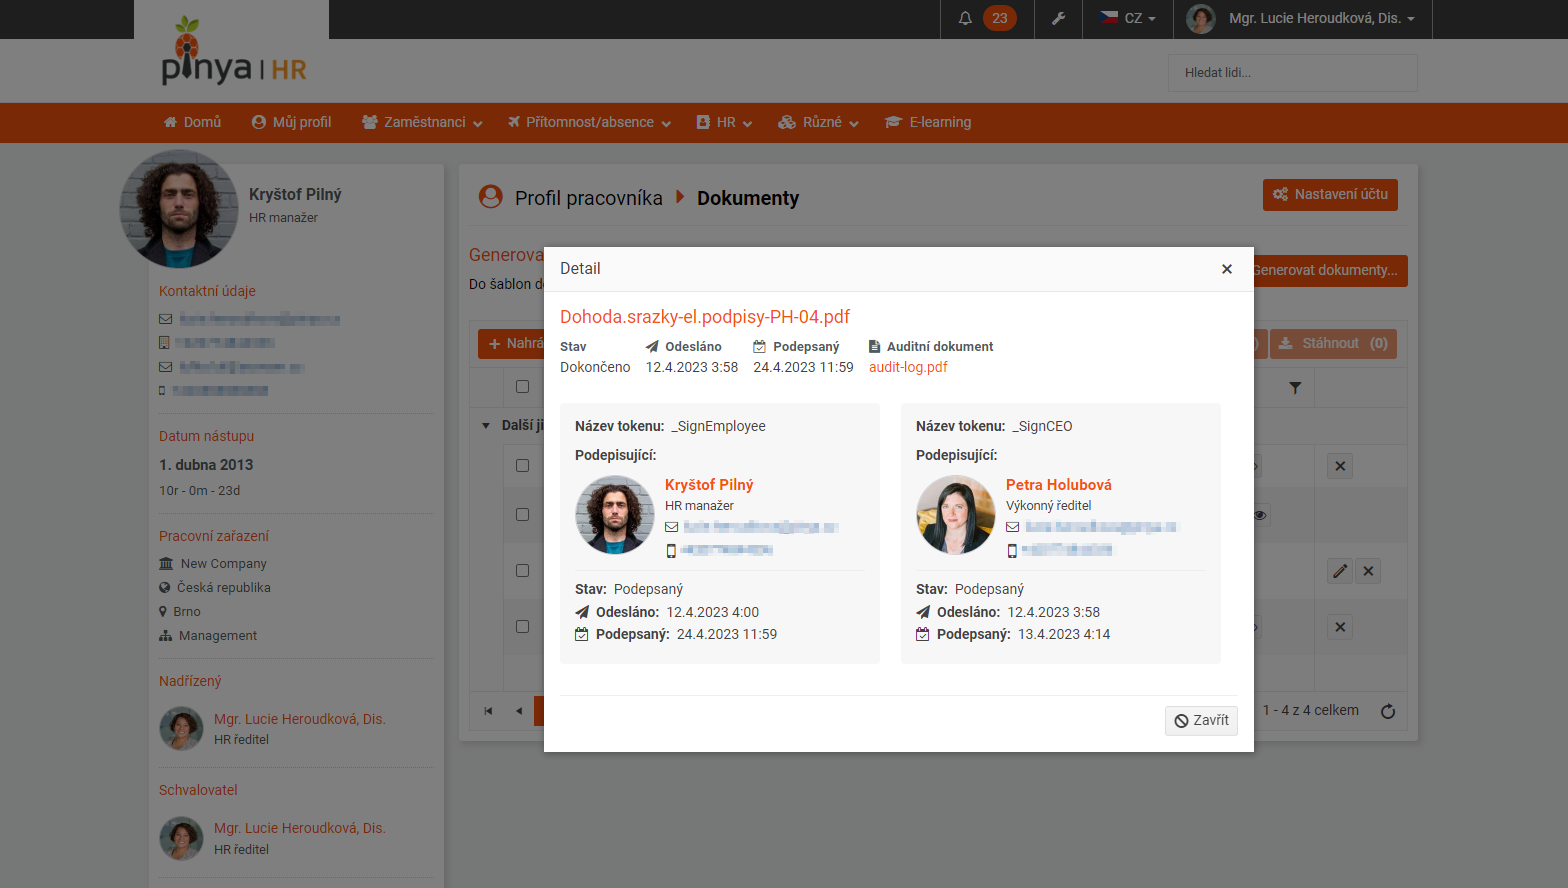Go to previous page in table pagination
The height and width of the screenshot is (888, 1568).
(x=518, y=711)
